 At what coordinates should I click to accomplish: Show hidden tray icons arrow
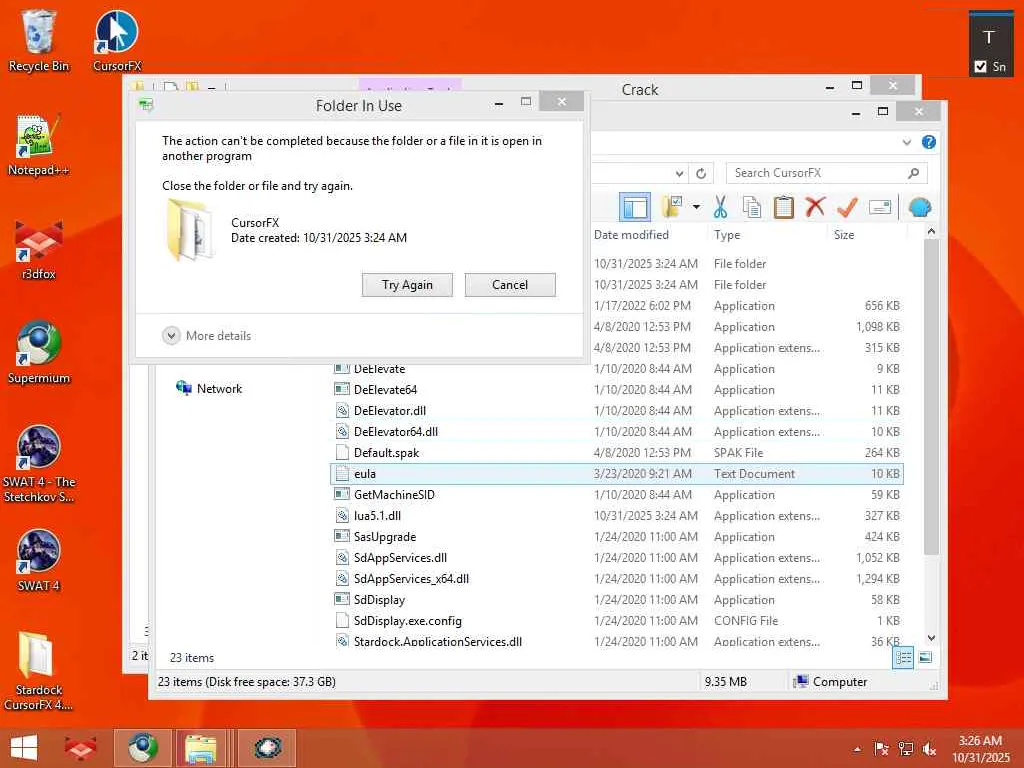coord(857,749)
